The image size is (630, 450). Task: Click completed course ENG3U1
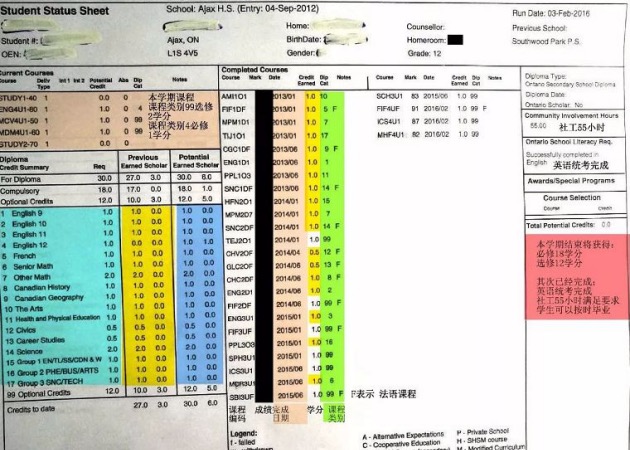point(241,319)
